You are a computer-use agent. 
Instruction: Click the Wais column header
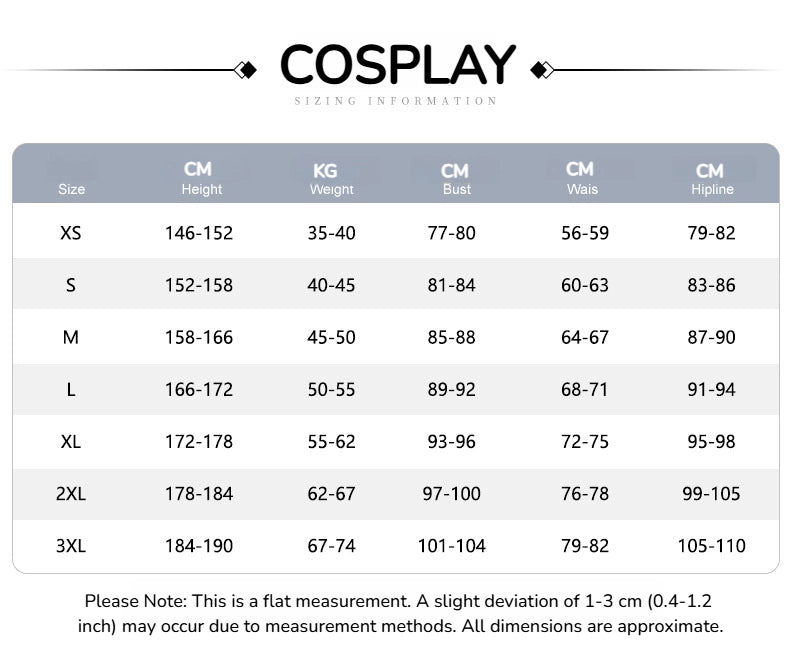tap(581, 178)
